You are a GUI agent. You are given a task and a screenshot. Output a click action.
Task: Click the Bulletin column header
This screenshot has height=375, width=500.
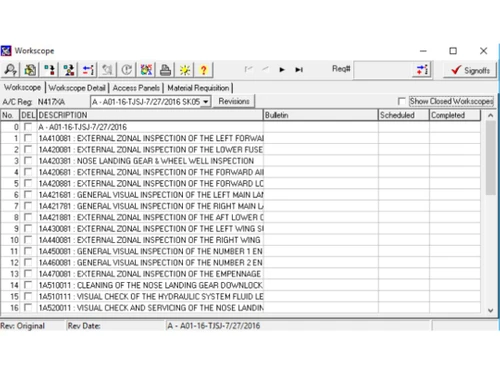point(321,115)
